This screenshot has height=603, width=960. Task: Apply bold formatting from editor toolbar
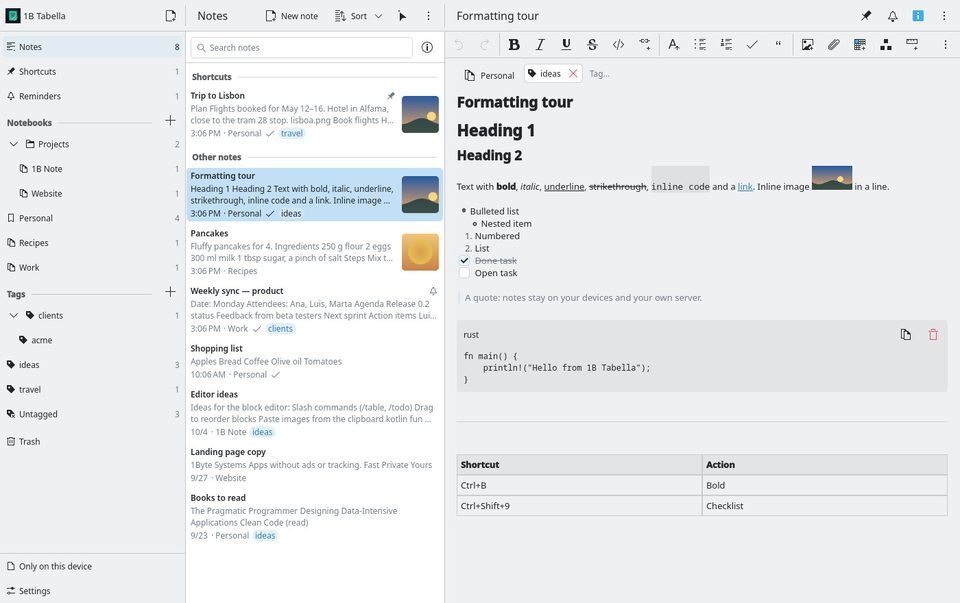coord(514,45)
